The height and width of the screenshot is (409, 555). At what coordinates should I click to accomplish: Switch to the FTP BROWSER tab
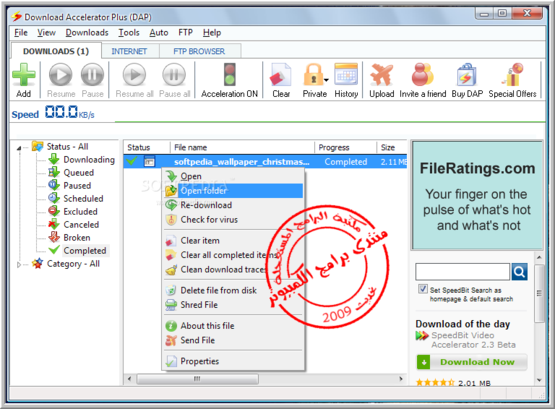(199, 51)
